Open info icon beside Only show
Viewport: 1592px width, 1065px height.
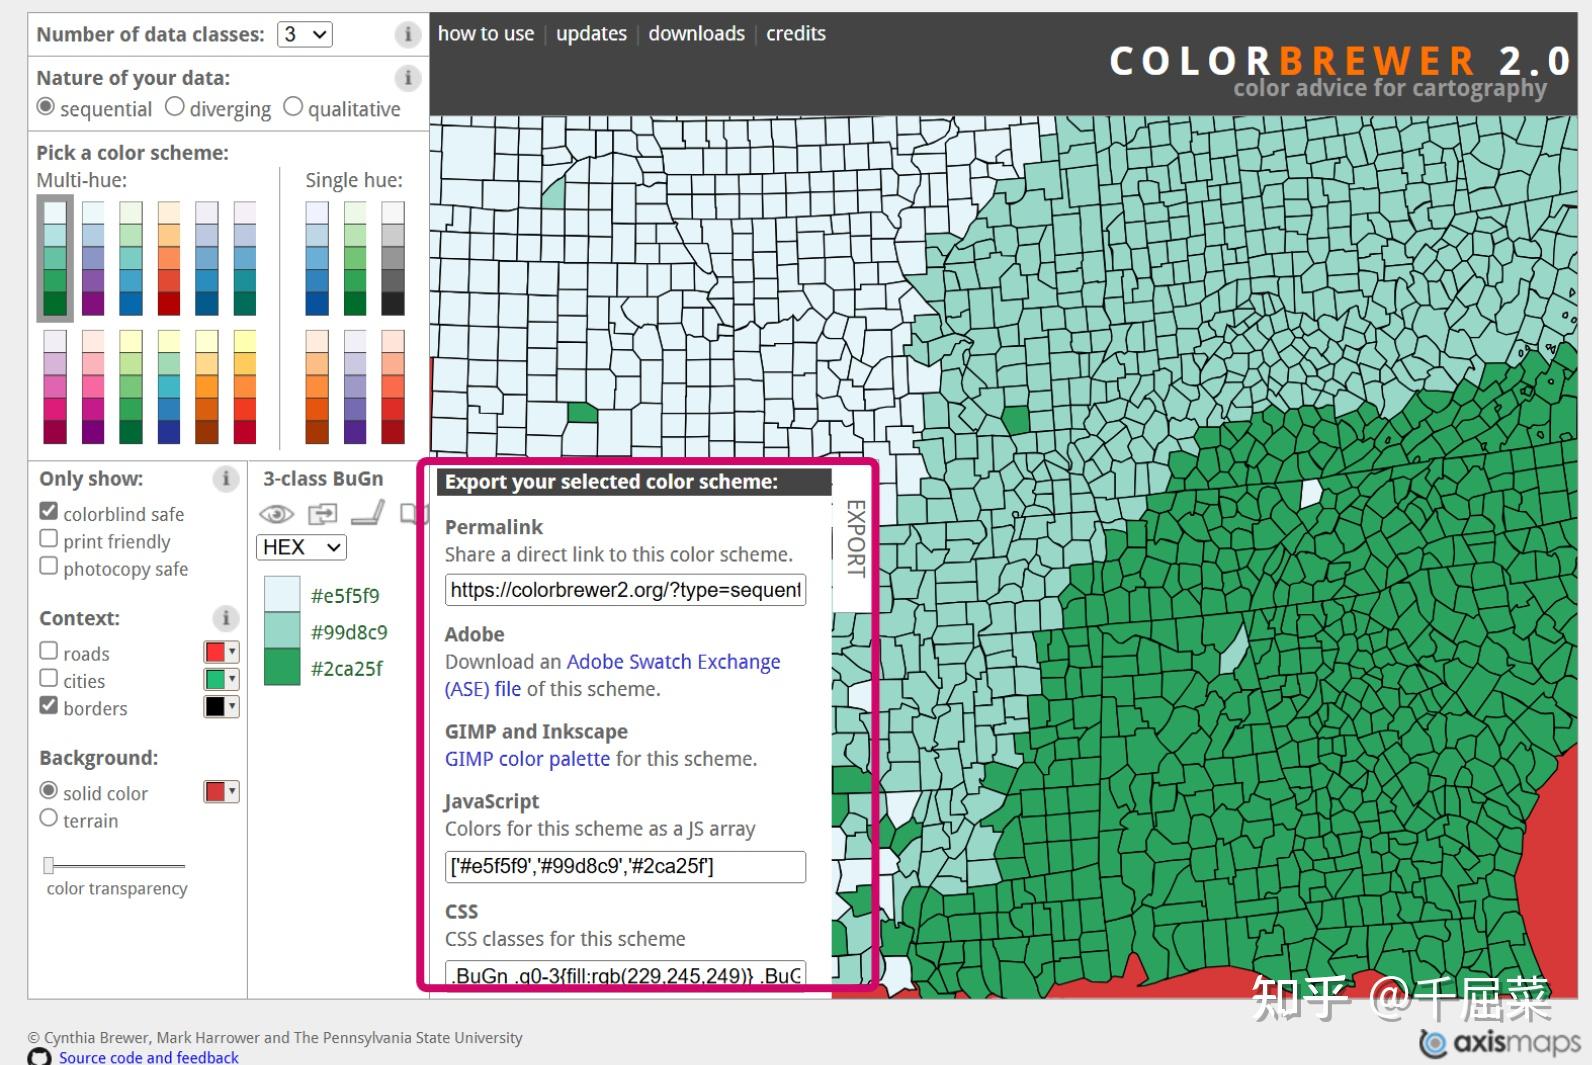tap(226, 479)
